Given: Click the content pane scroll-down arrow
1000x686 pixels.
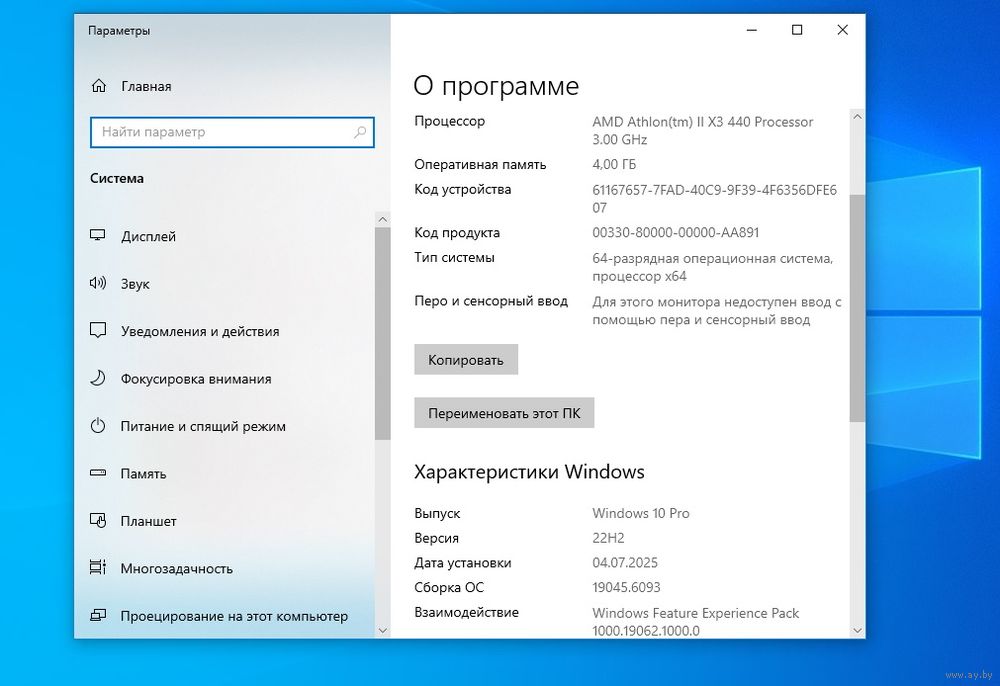Looking at the screenshot, I should (x=857, y=630).
